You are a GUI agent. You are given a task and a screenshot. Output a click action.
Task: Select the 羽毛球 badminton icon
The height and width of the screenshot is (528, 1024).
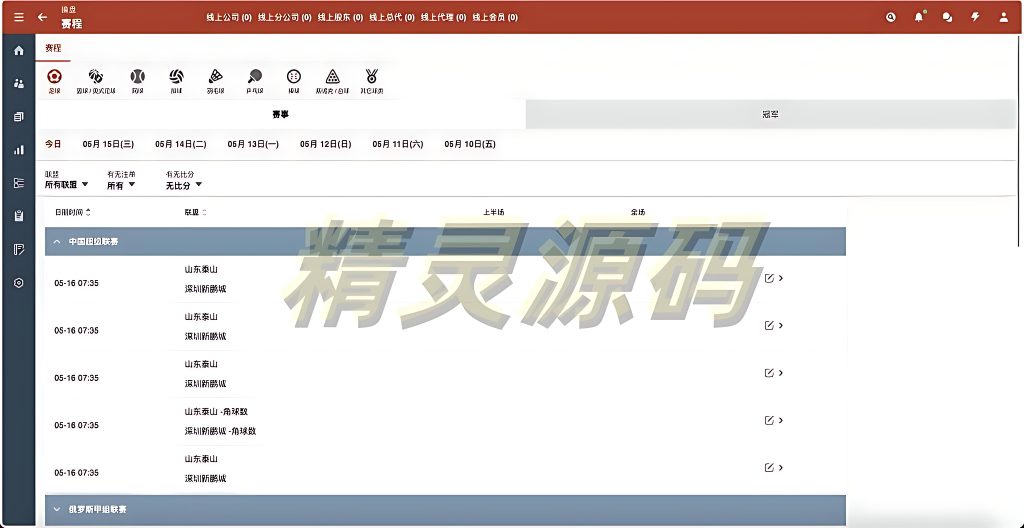click(216, 81)
